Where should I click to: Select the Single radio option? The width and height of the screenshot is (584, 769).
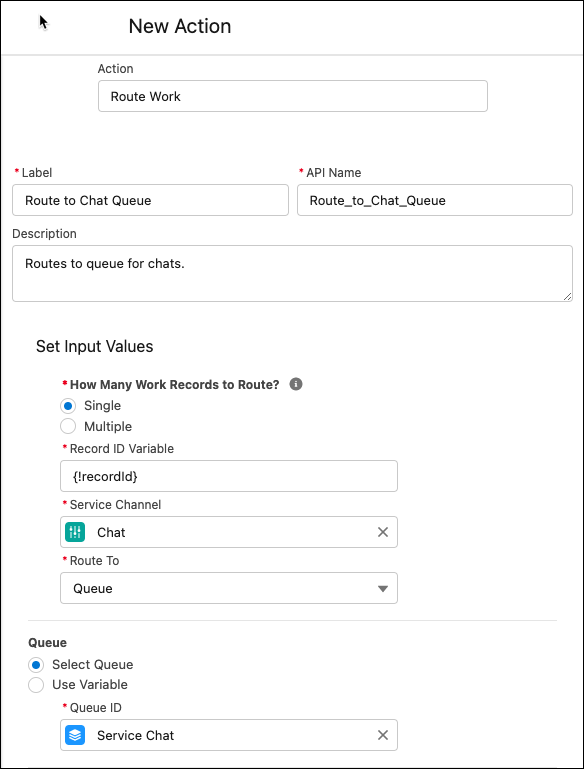pos(68,406)
